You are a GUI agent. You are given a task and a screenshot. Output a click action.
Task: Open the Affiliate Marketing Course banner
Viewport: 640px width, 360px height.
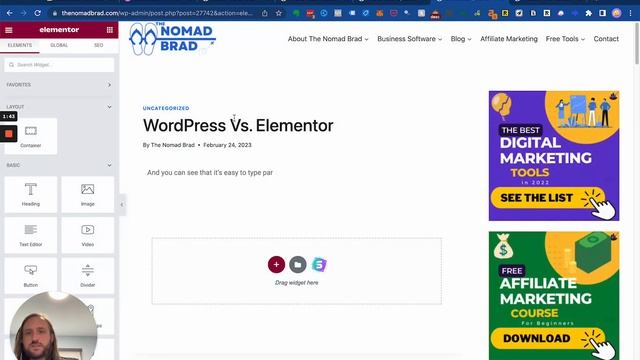(554, 296)
